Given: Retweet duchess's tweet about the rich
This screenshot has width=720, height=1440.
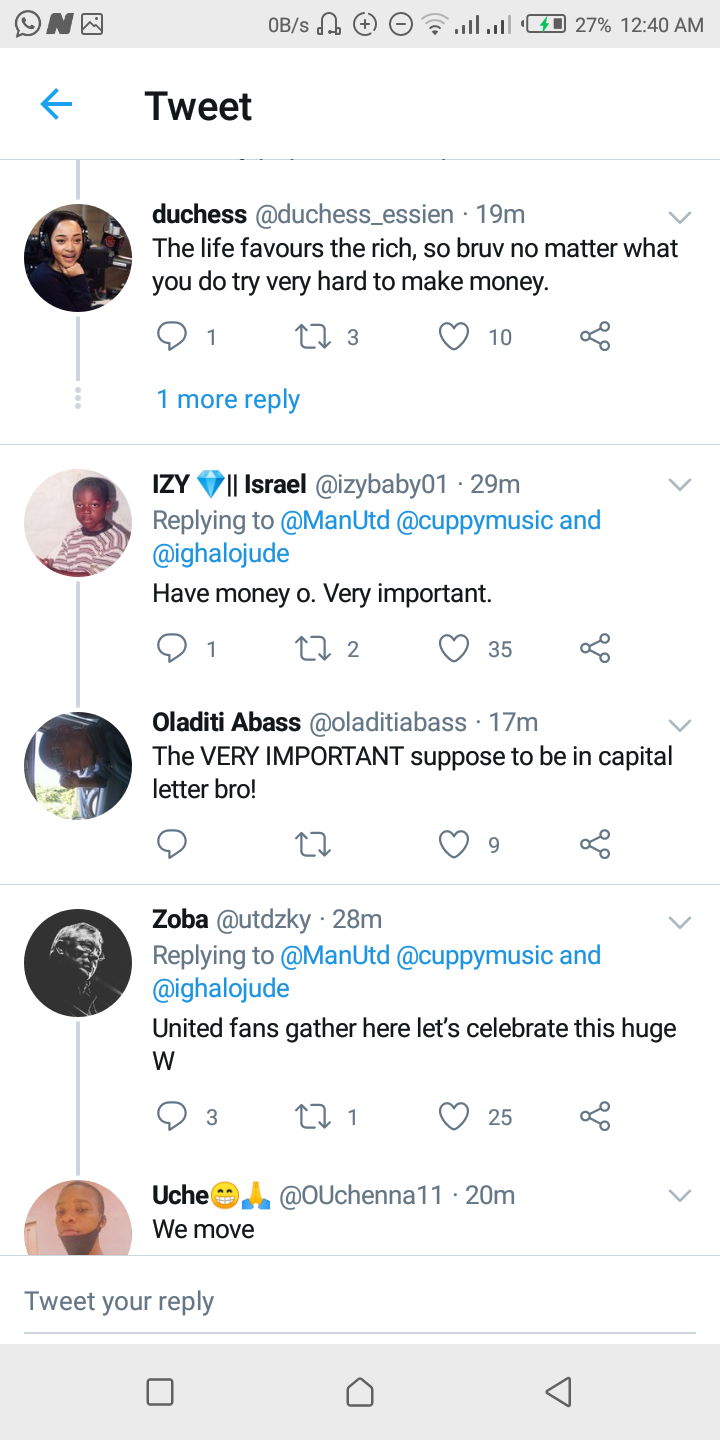Looking at the screenshot, I should [314, 337].
